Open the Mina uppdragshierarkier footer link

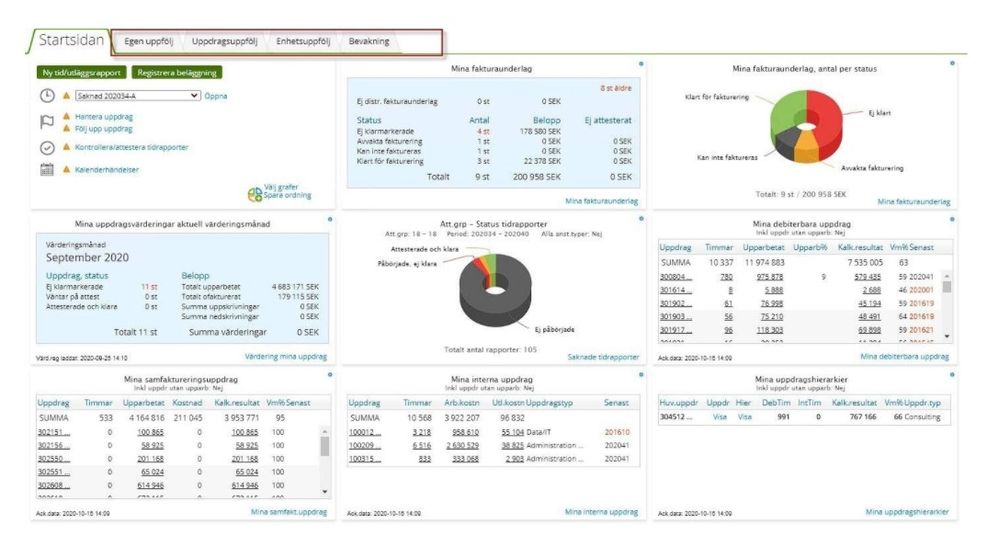point(907,512)
